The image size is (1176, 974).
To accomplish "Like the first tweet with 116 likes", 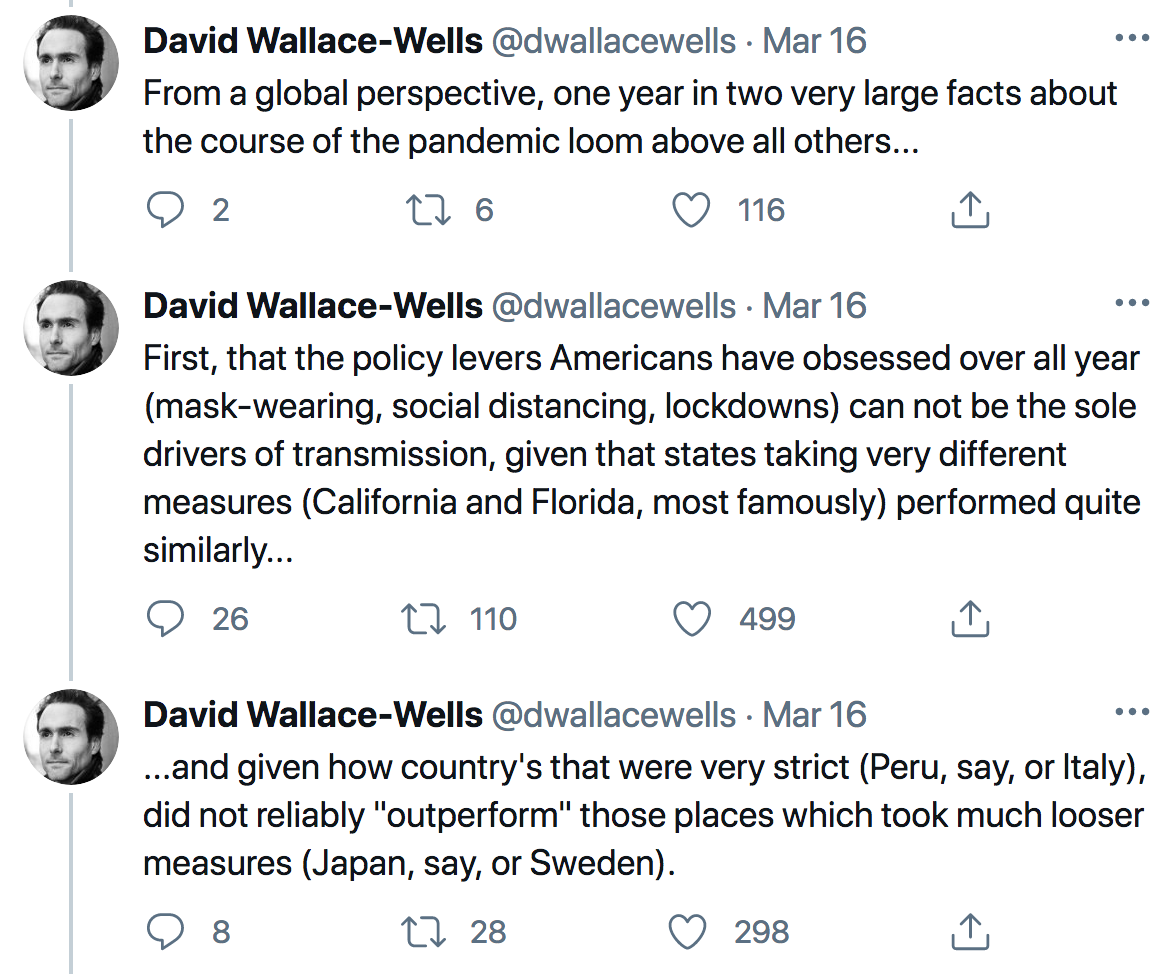I will click(690, 210).
